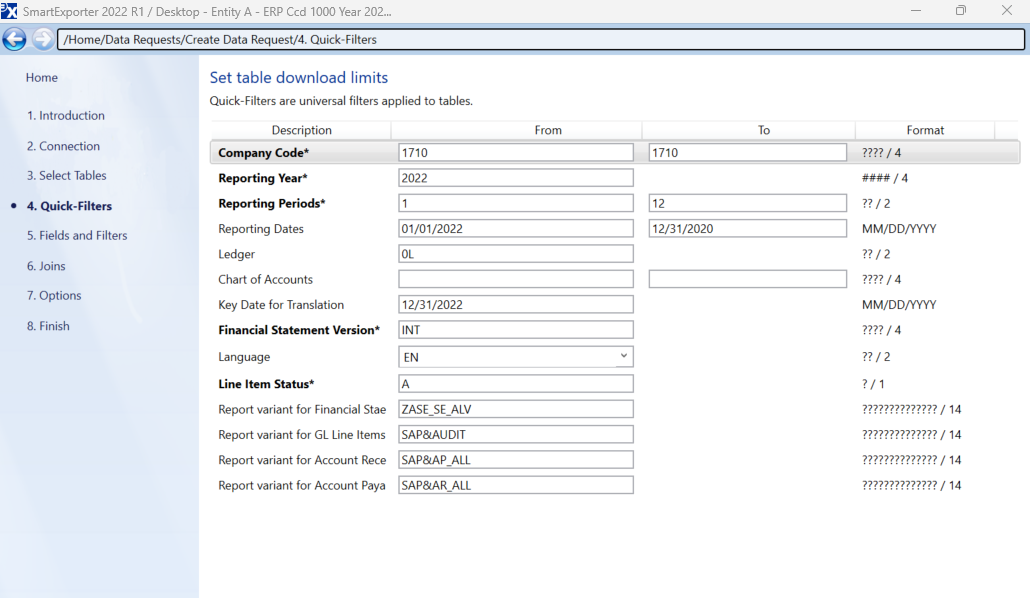Screen dimensions: 1030x598
Task: Click the empty Chart of Accounts From field
Action: pyautogui.click(x=515, y=279)
